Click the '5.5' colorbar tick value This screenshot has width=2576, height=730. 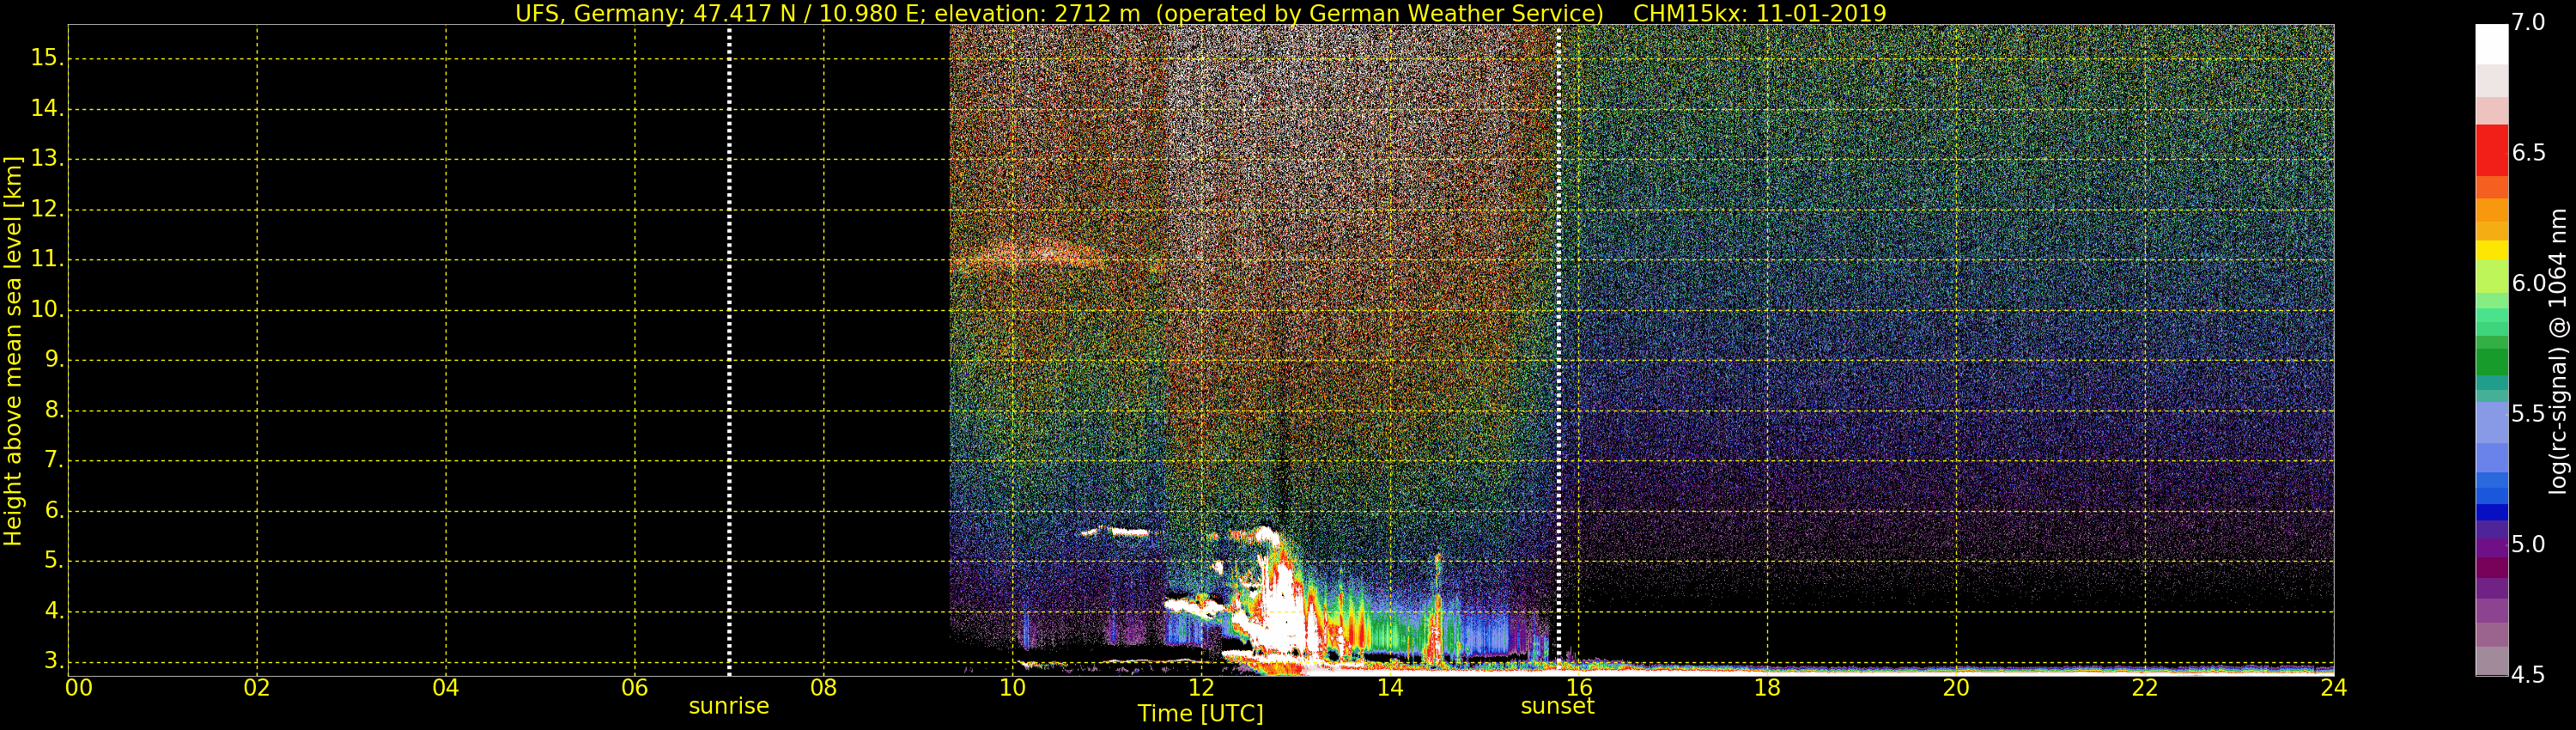(2529, 414)
